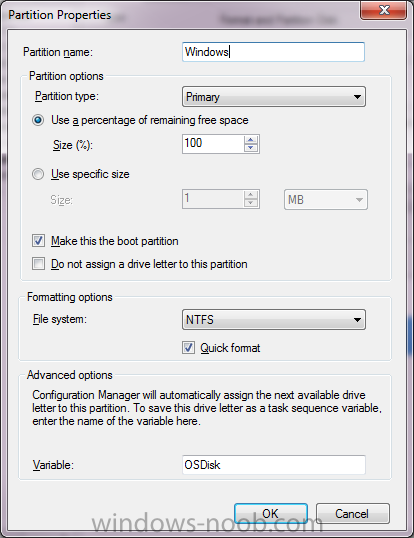The width and height of the screenshot is (414, 538).
Task: Close the Partition Properties dialog
Action: click(x=384, y=10)
